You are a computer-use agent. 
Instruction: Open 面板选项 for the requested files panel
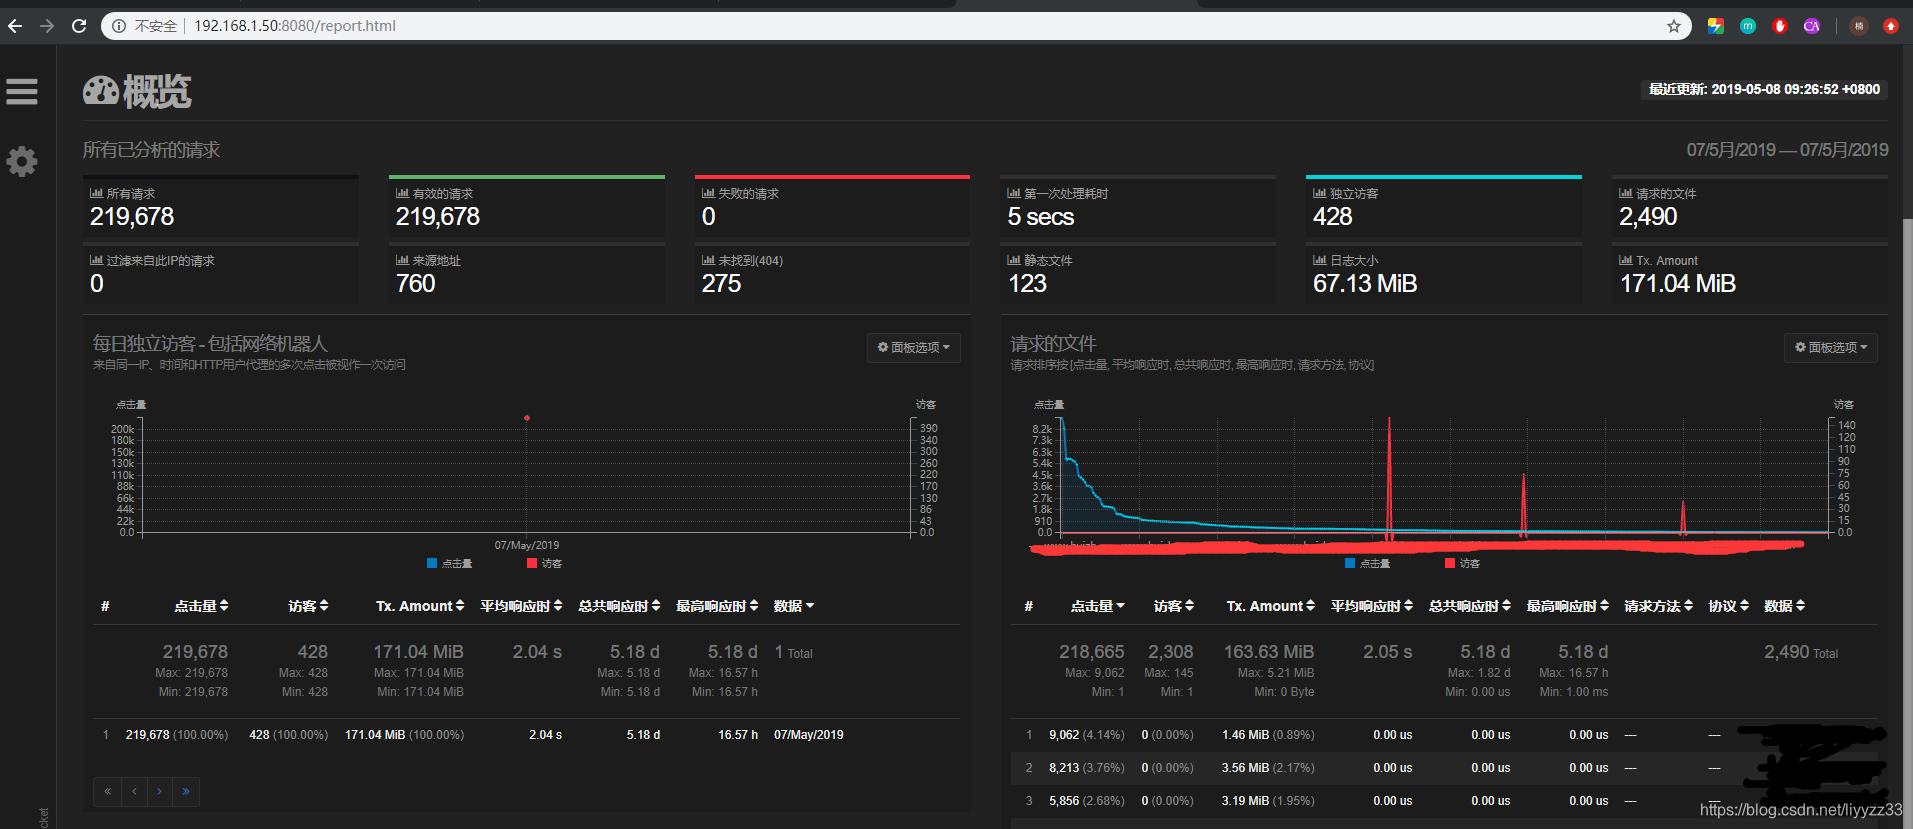(1831, 347)
